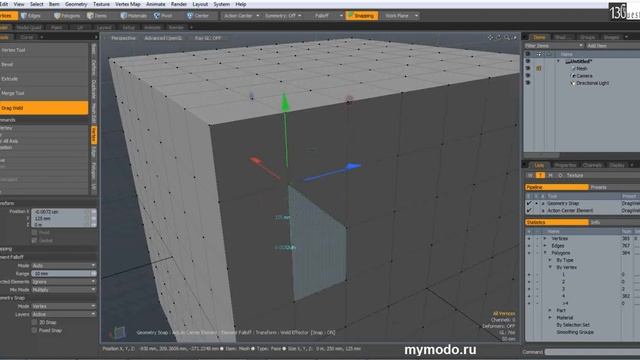Viewport: 640px width, 360px height.
Task: Enable the 2D Snap checkbox
Action: click(34, 322)
